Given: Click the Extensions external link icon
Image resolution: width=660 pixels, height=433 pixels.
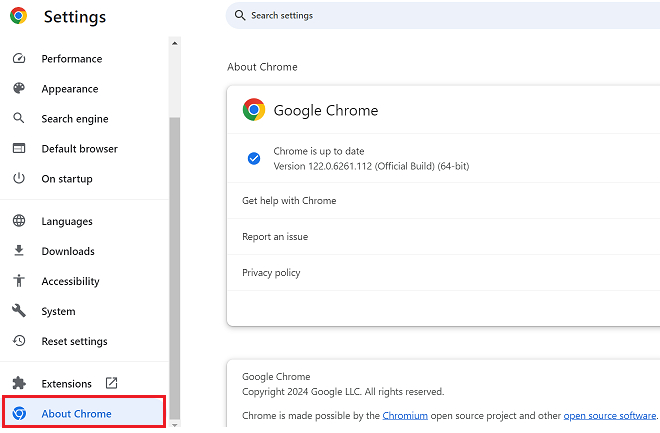Looking at the screenshot, I should (x=111, y=383).
